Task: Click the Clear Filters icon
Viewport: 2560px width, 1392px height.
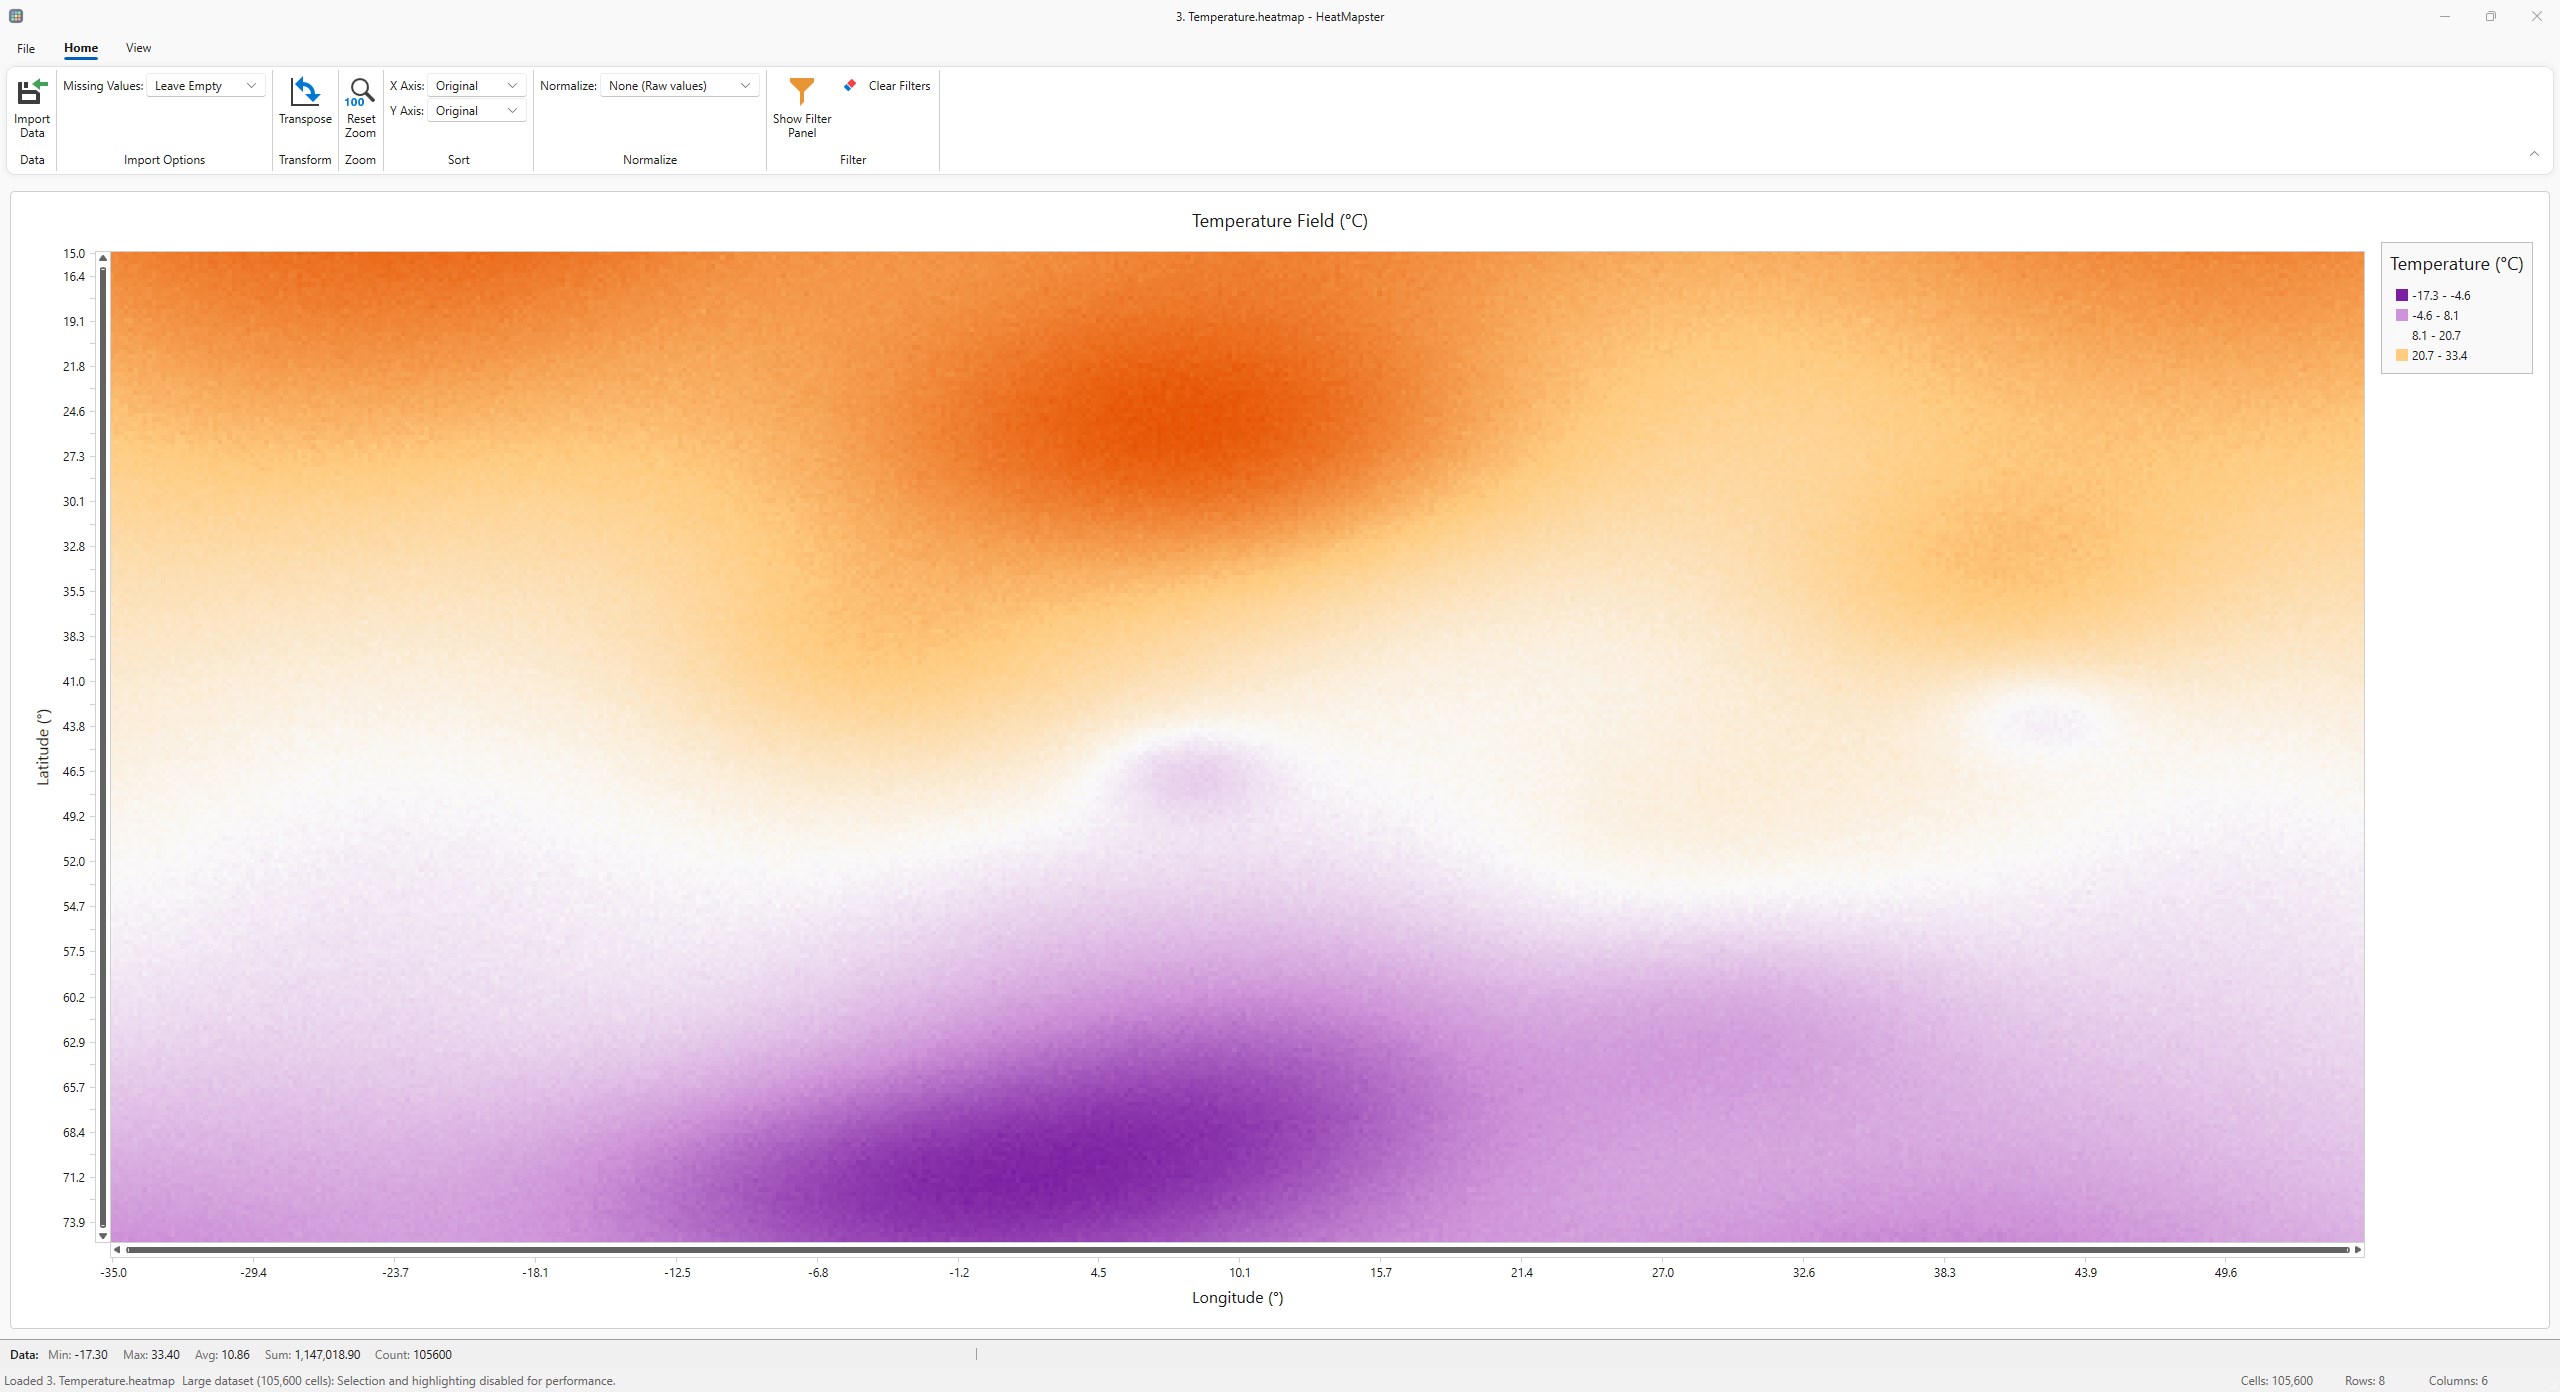Action: click(850, 85)
